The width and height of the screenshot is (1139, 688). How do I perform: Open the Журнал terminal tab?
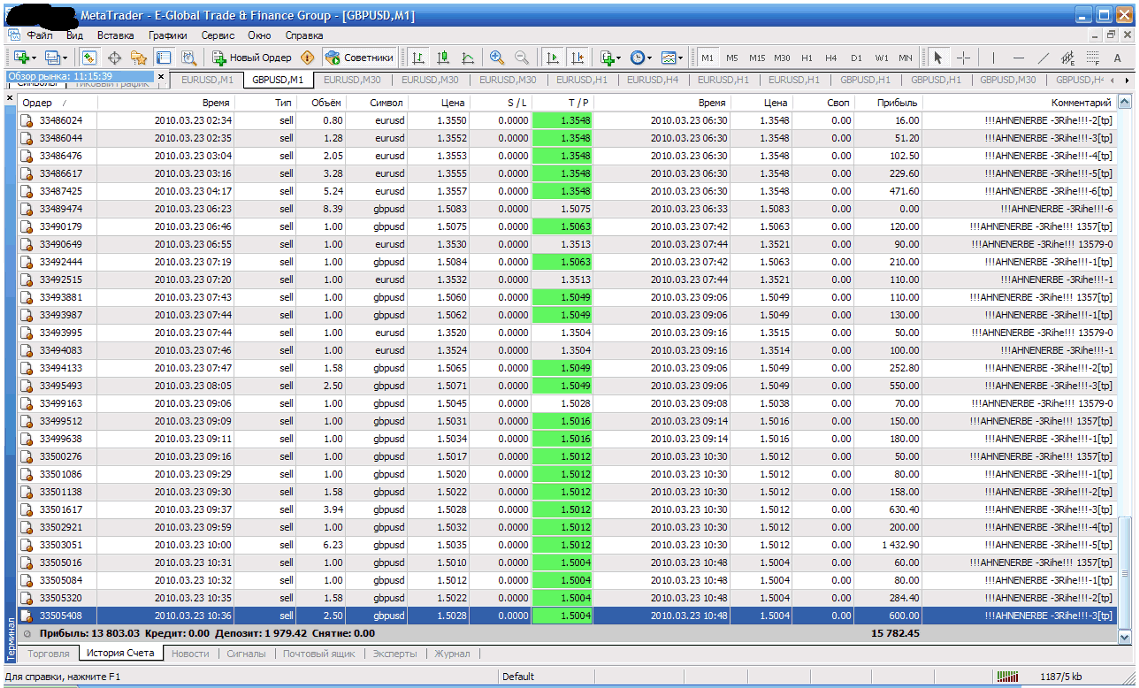tap(452, 654)
